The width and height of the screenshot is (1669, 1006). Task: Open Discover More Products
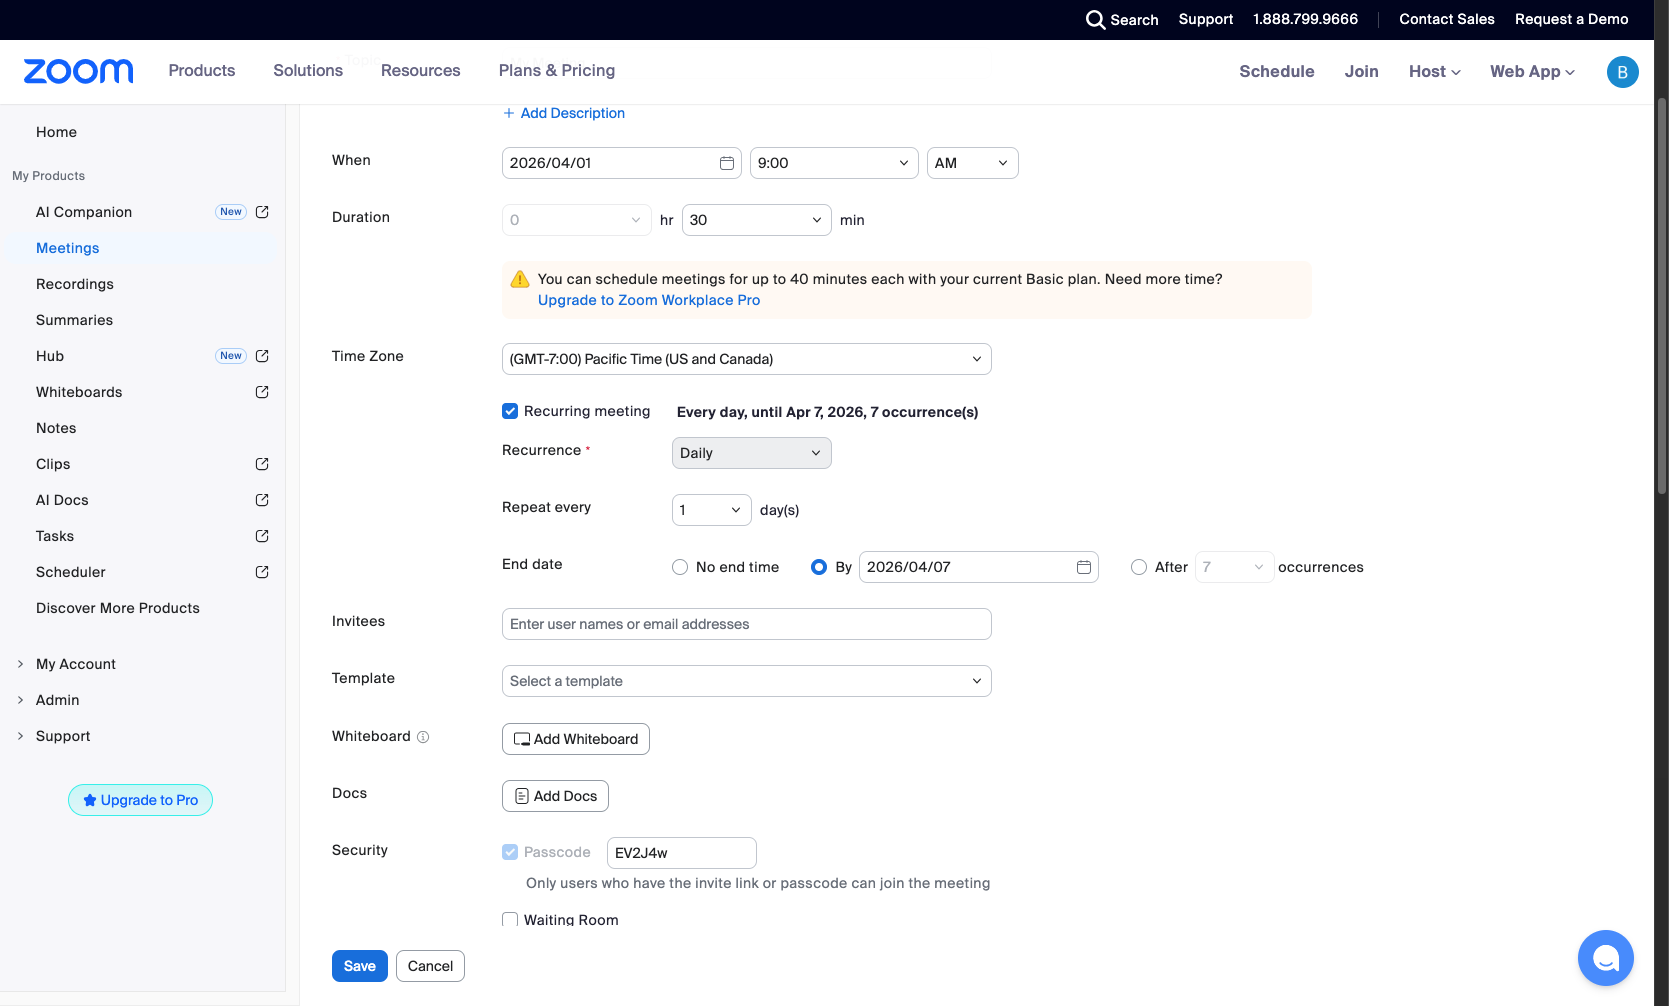coord(118,608)
